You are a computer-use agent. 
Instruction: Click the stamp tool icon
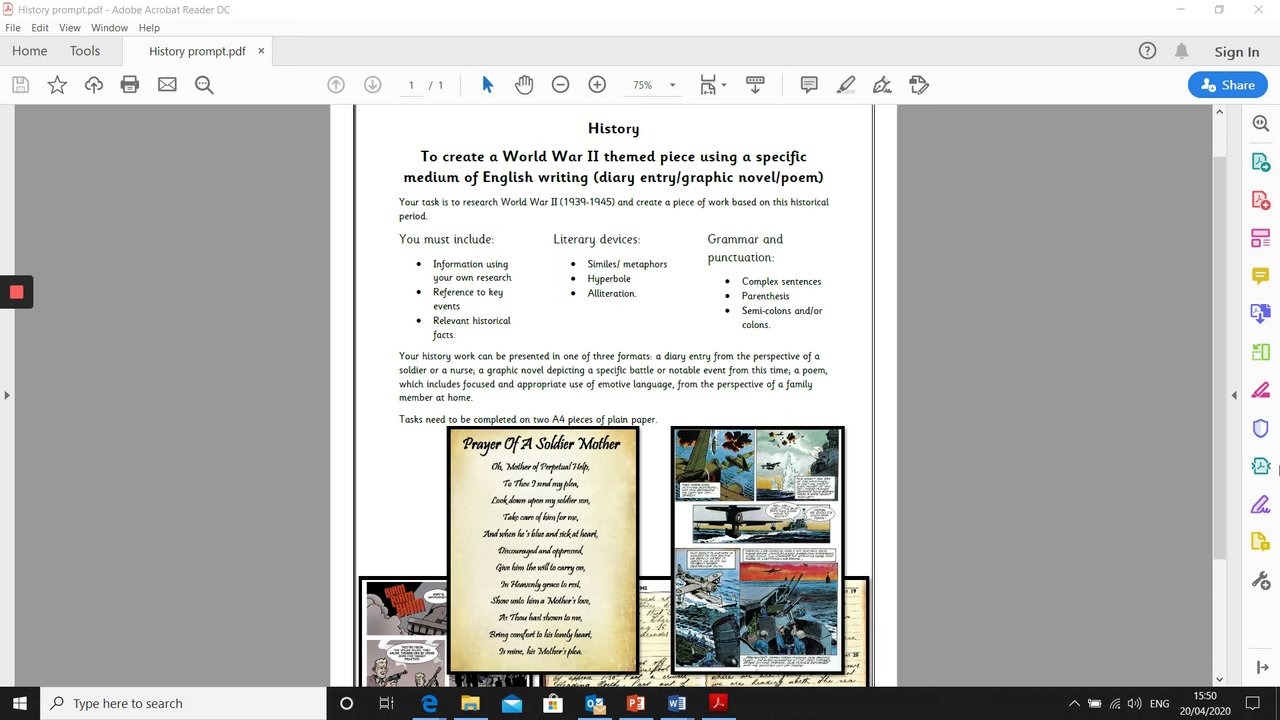click(x=919, y=85)
